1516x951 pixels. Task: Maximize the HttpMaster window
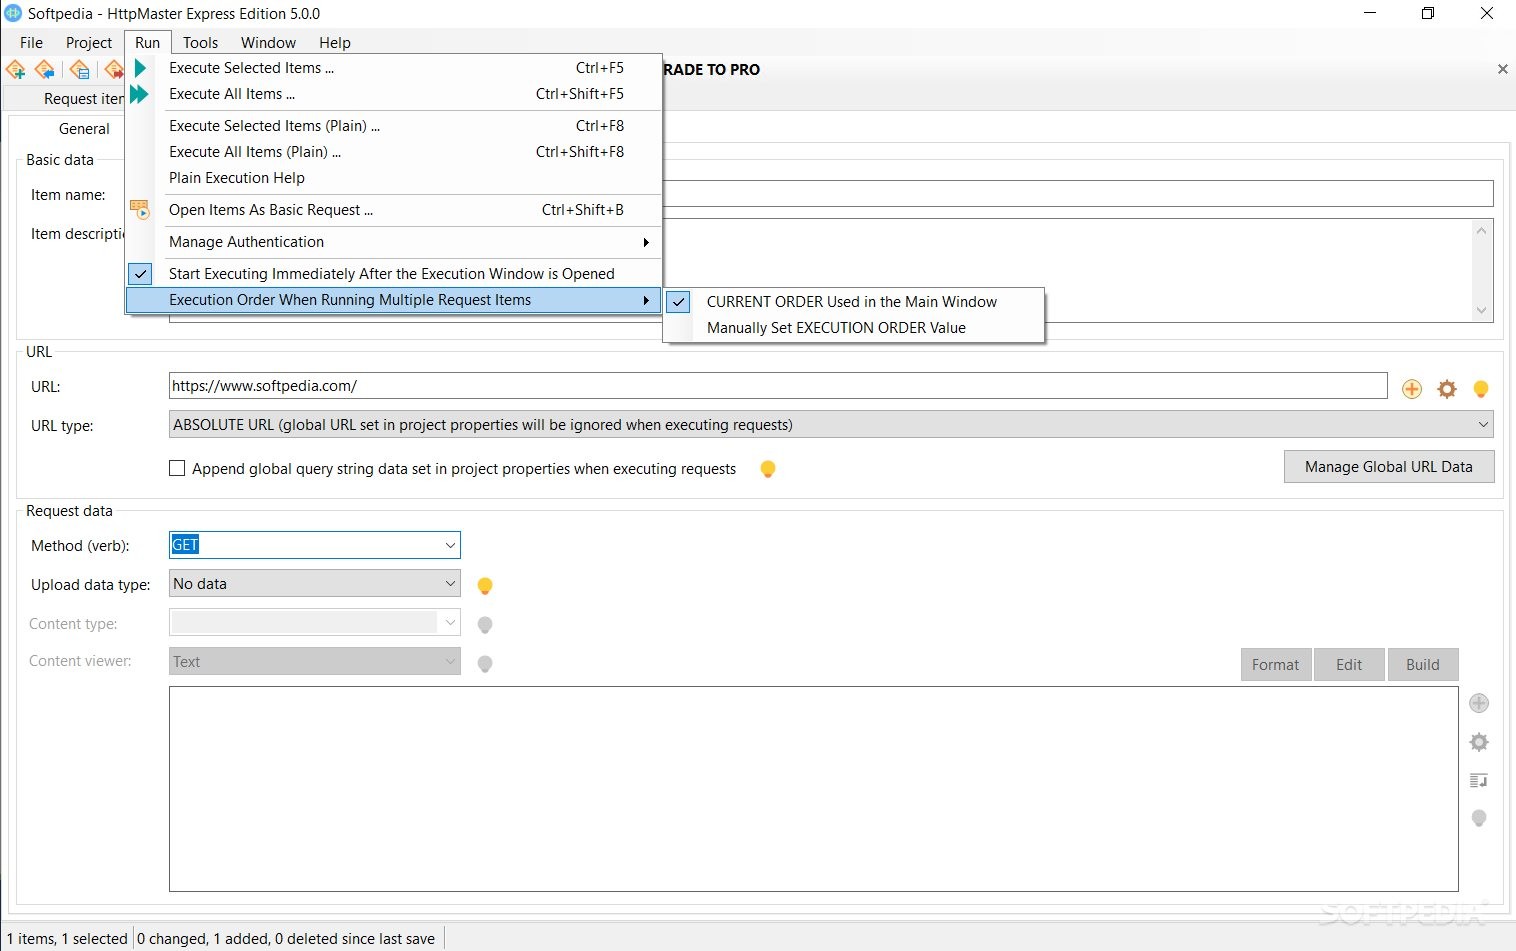point(1428,14)
